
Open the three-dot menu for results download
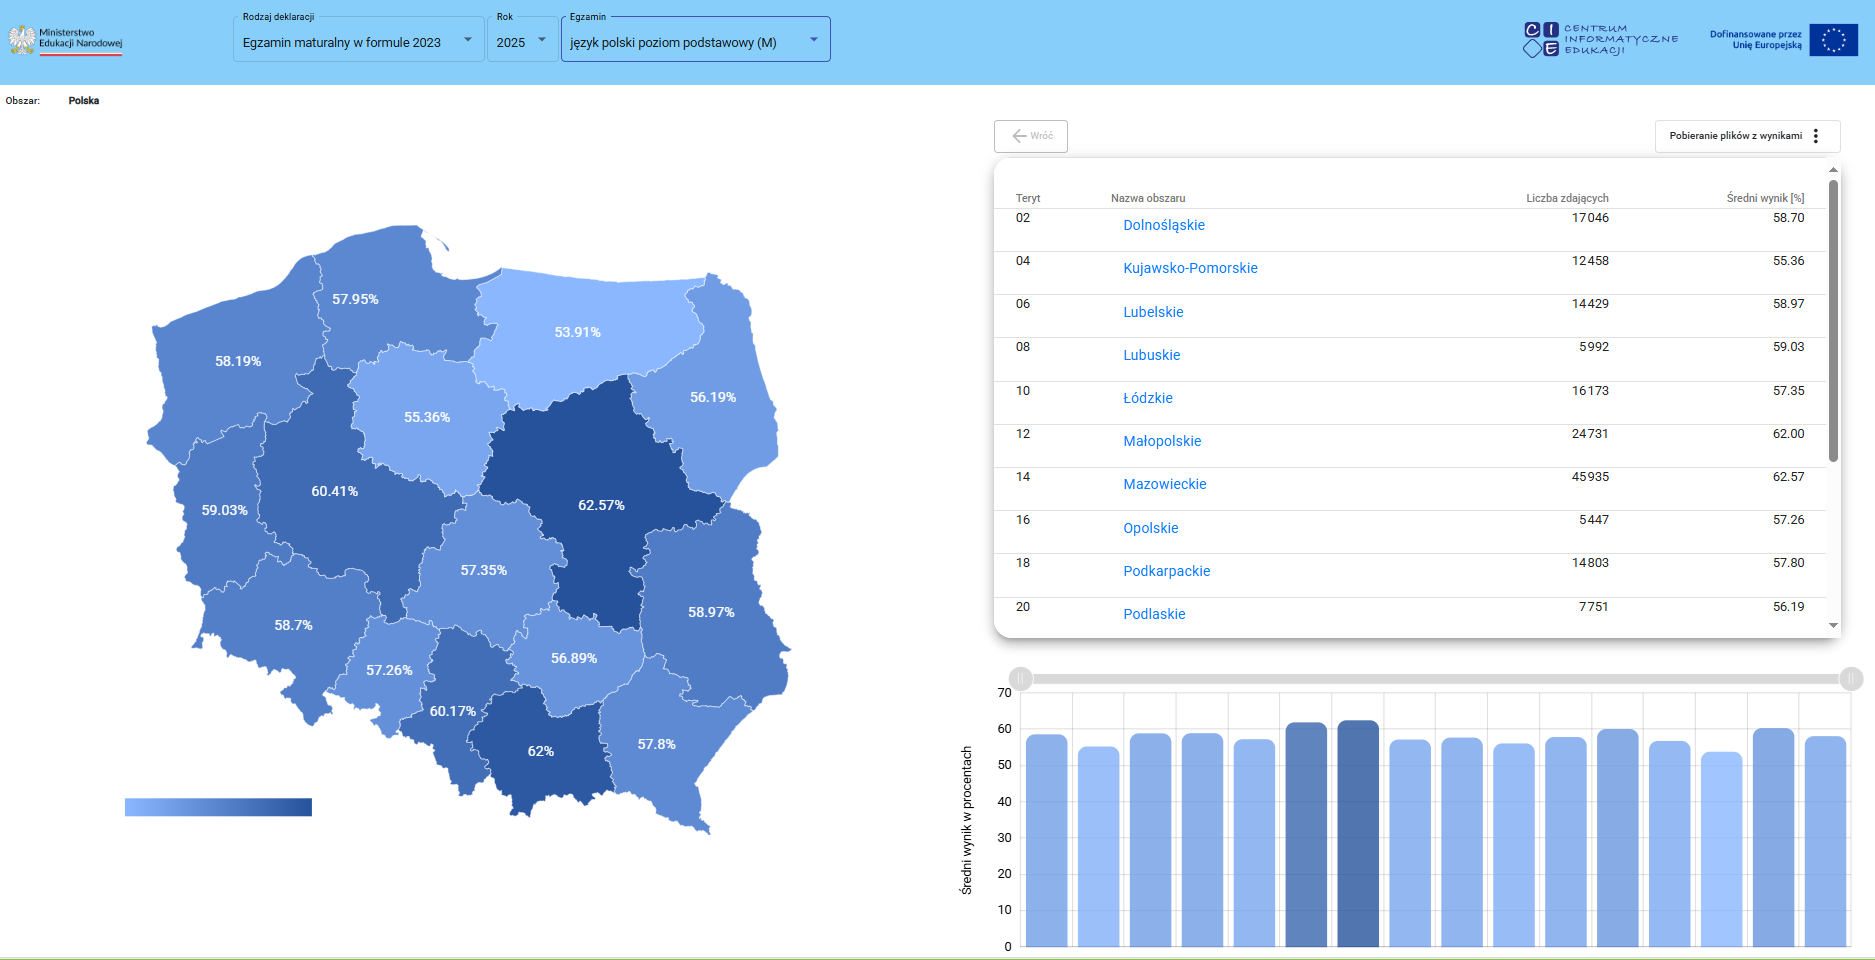point(1816,136)
